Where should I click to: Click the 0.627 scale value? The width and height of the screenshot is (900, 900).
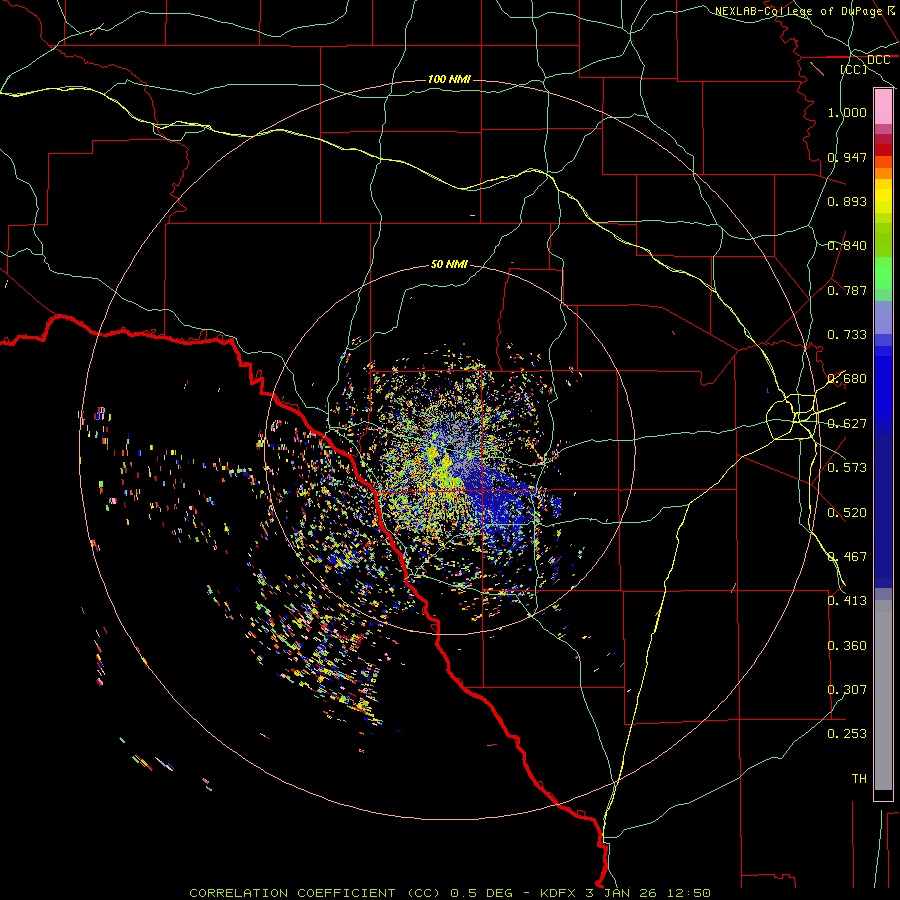(847, 424)
